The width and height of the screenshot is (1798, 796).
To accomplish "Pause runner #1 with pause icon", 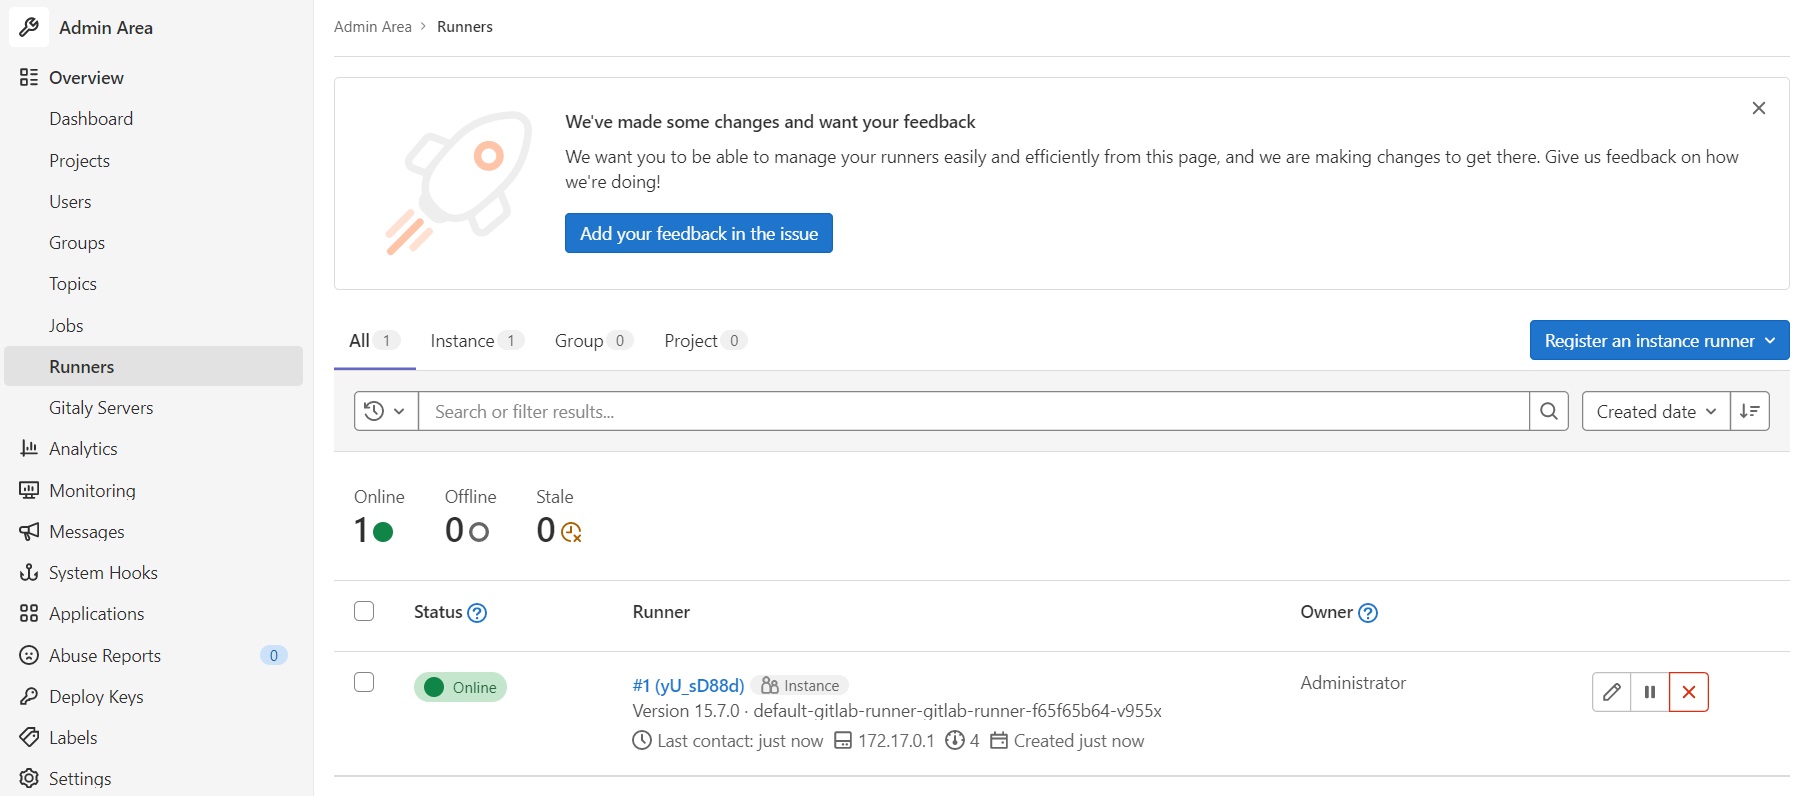I will (1650, 692).
